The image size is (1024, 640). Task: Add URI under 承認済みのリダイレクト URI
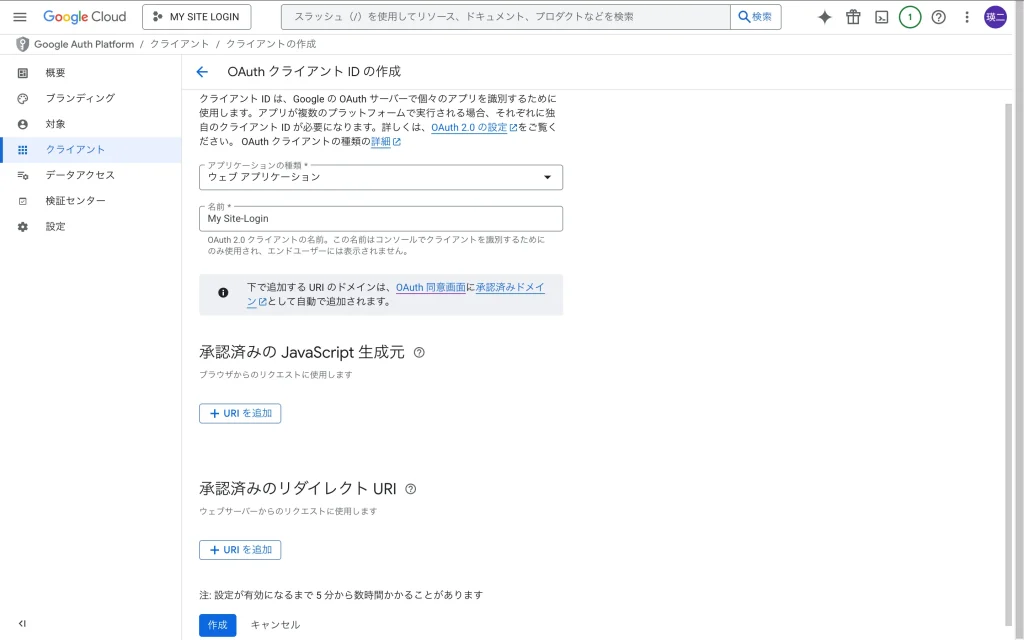240,550
